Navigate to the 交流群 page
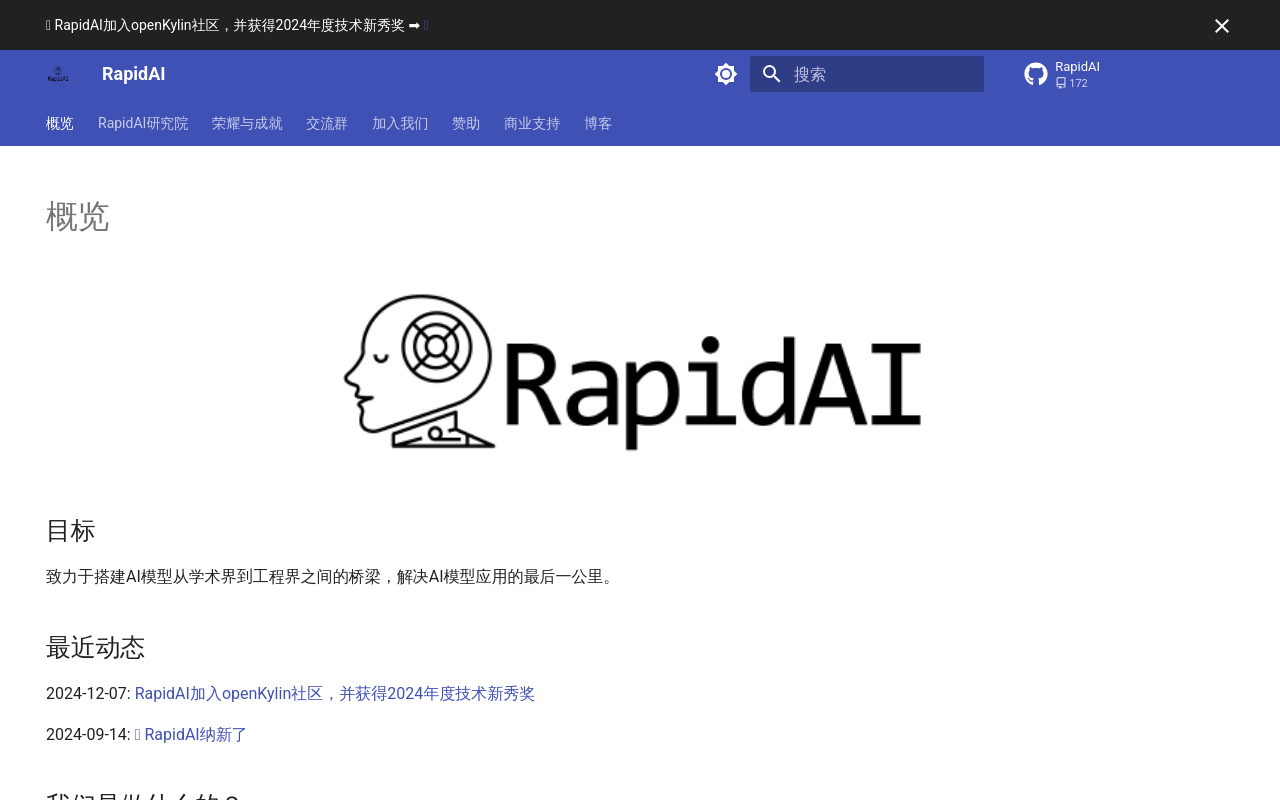The width and height of the screenshot is (1280, 800). [327, 122]
